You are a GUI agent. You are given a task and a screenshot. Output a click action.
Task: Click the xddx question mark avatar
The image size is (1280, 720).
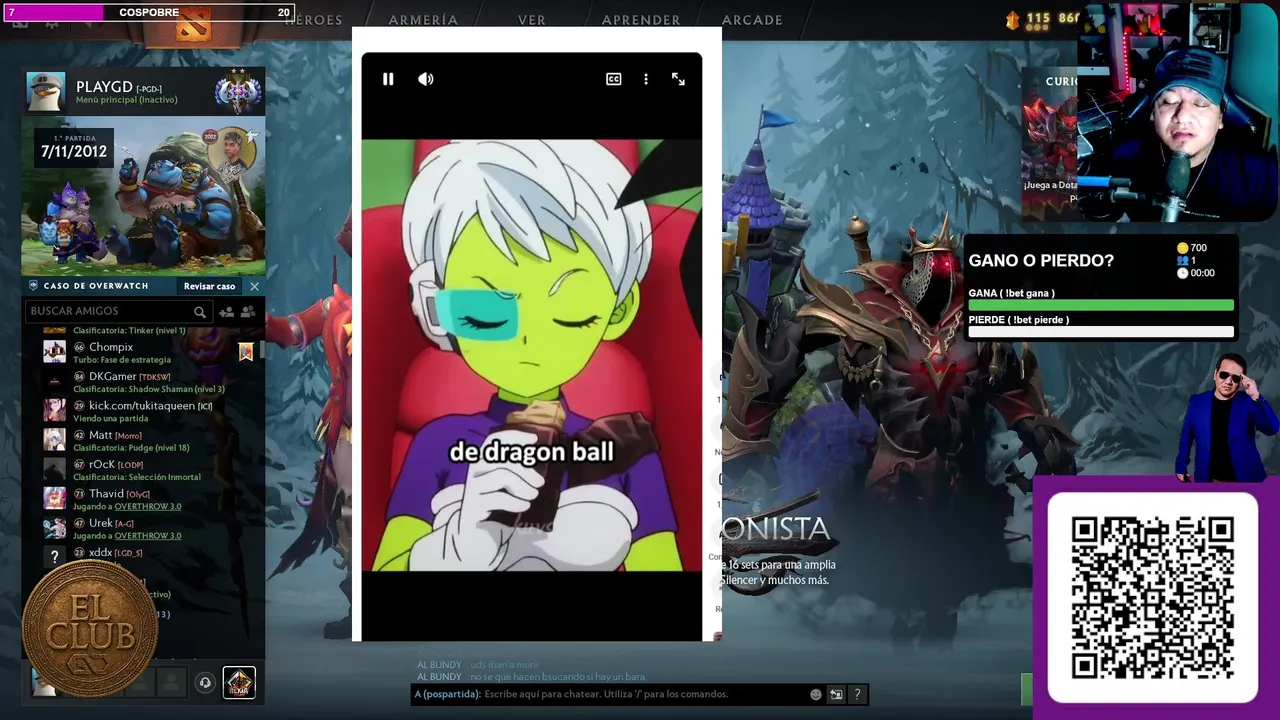(x=55, y=557)
